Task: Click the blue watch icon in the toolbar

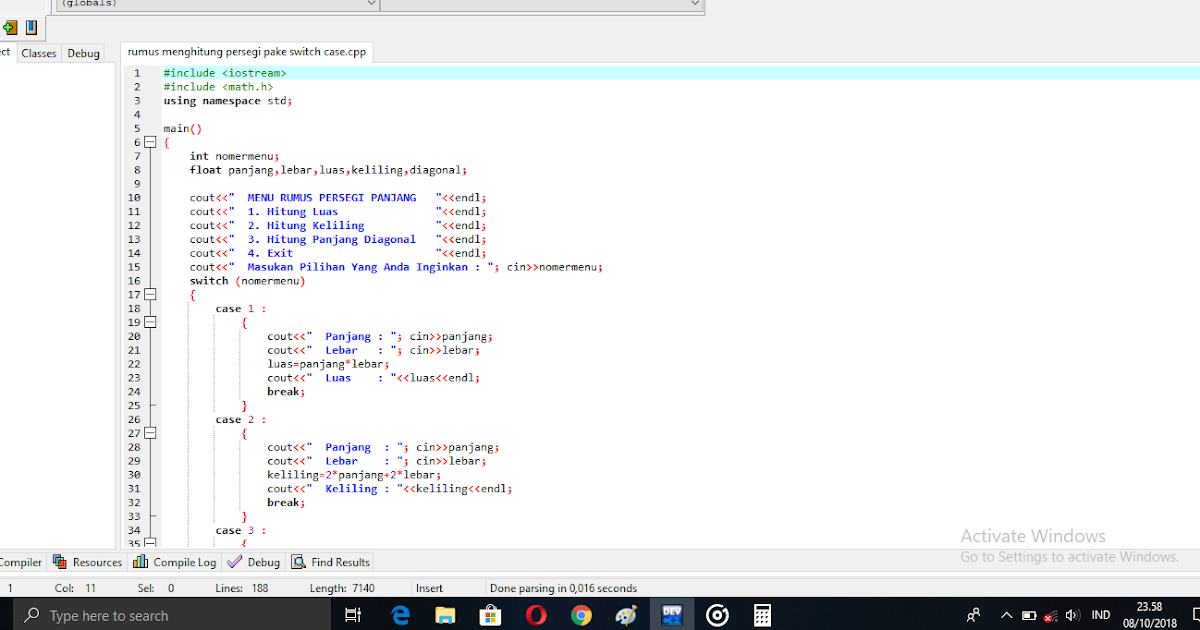Action: point(30,28)
